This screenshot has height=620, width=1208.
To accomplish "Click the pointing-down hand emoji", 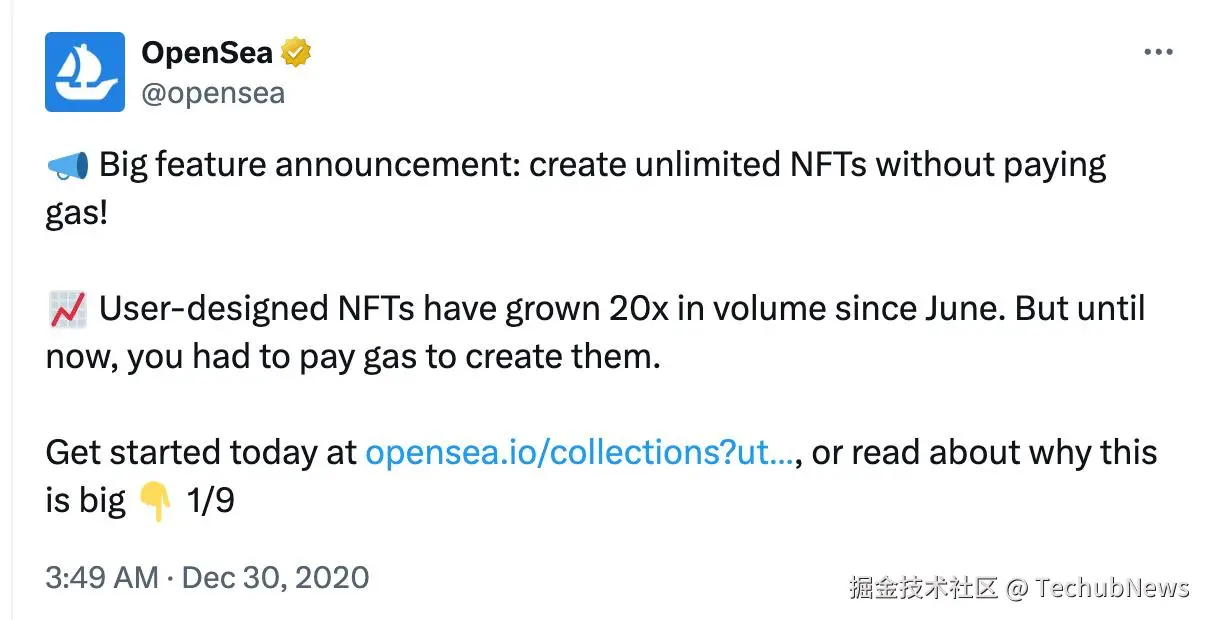I will (156, 500).
